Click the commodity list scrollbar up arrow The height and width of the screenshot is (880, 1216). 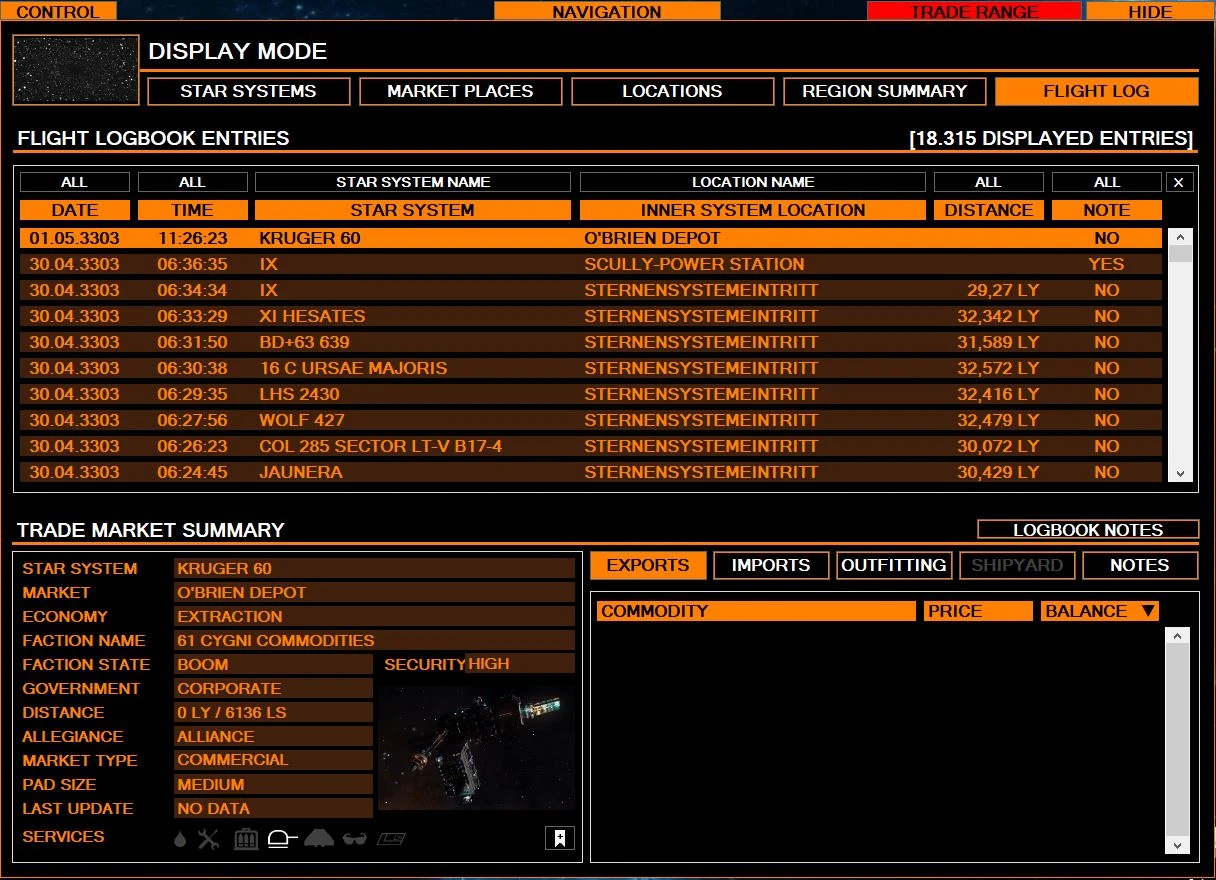(1178, 636)
